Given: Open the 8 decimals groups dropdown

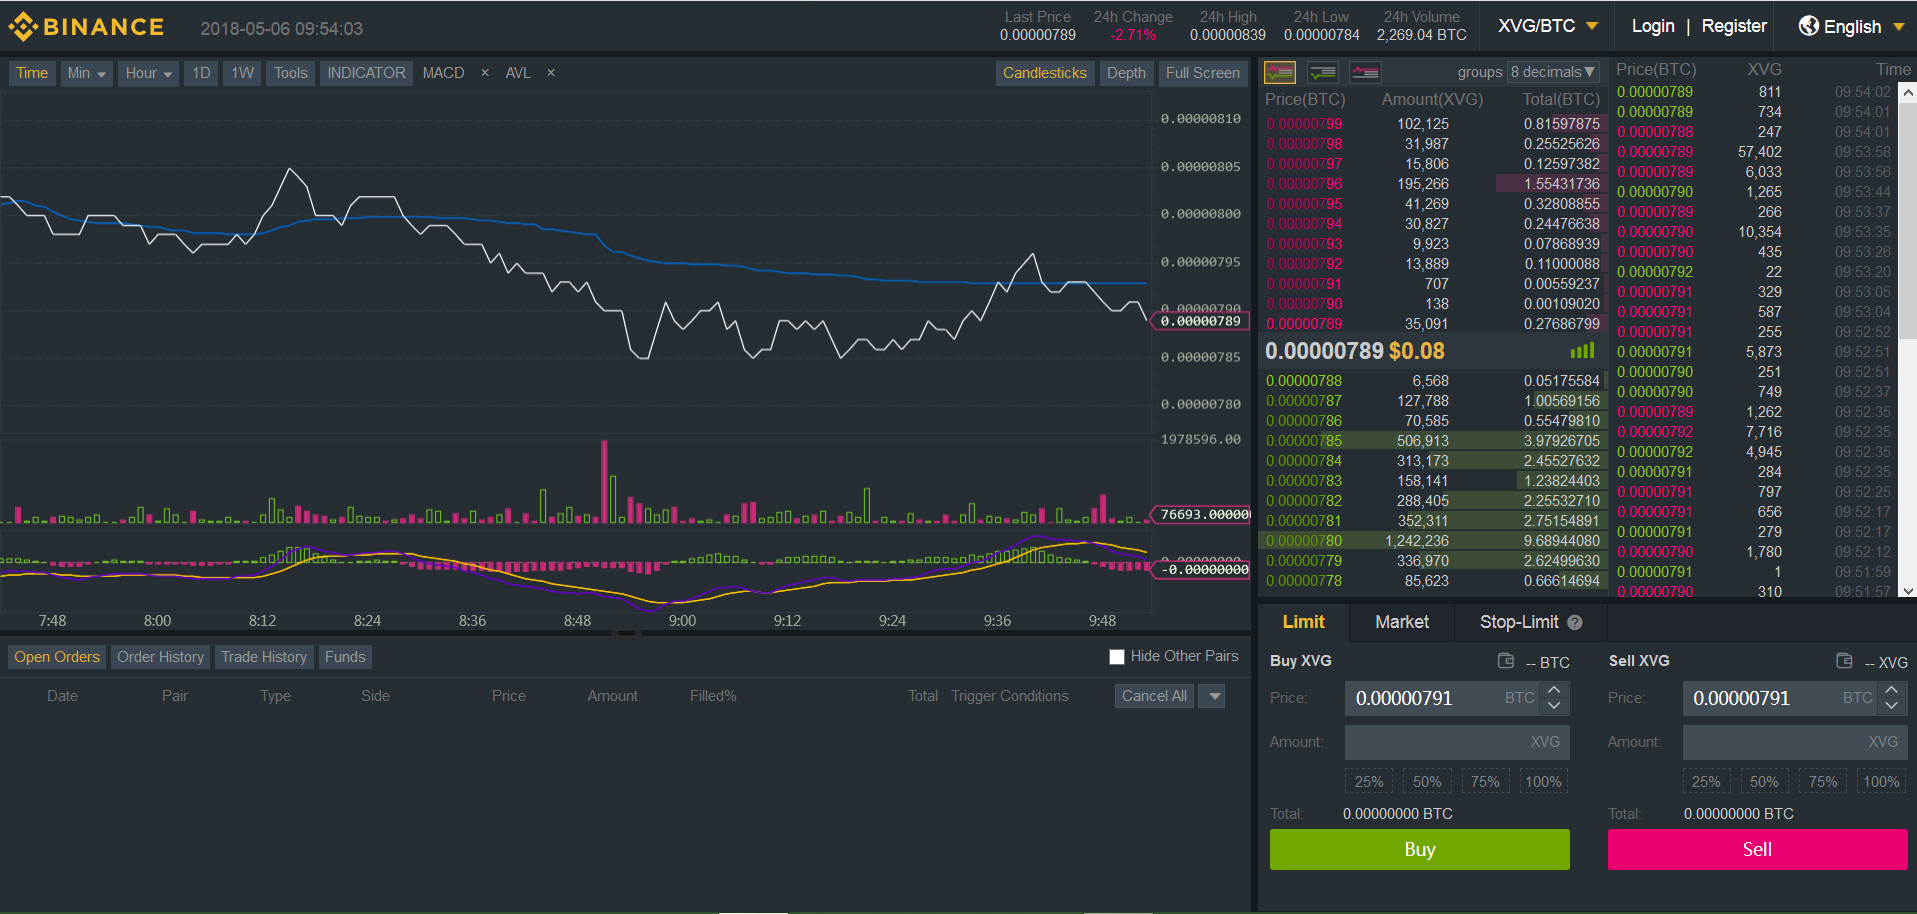Looking at the screenshot, I should coord(1553,72).
